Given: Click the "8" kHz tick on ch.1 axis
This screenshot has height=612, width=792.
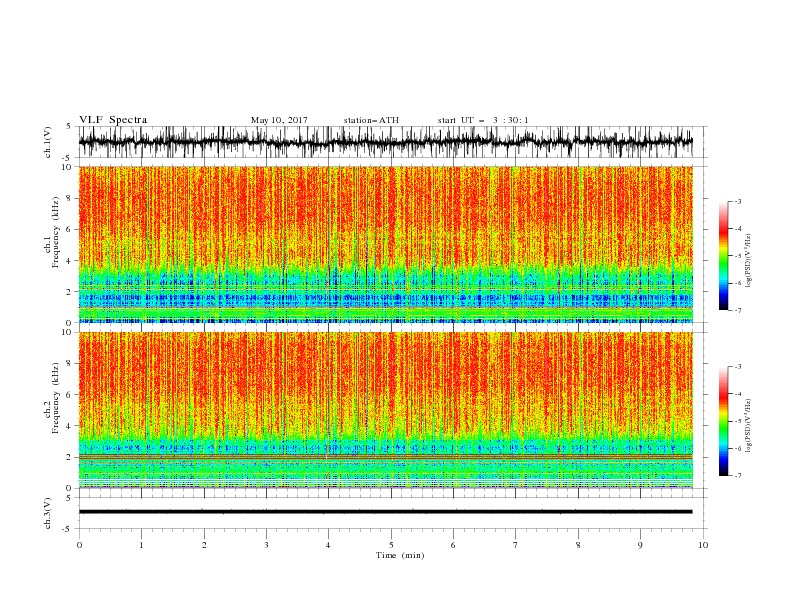Looking at the screenshot, I should click(70, 198).
